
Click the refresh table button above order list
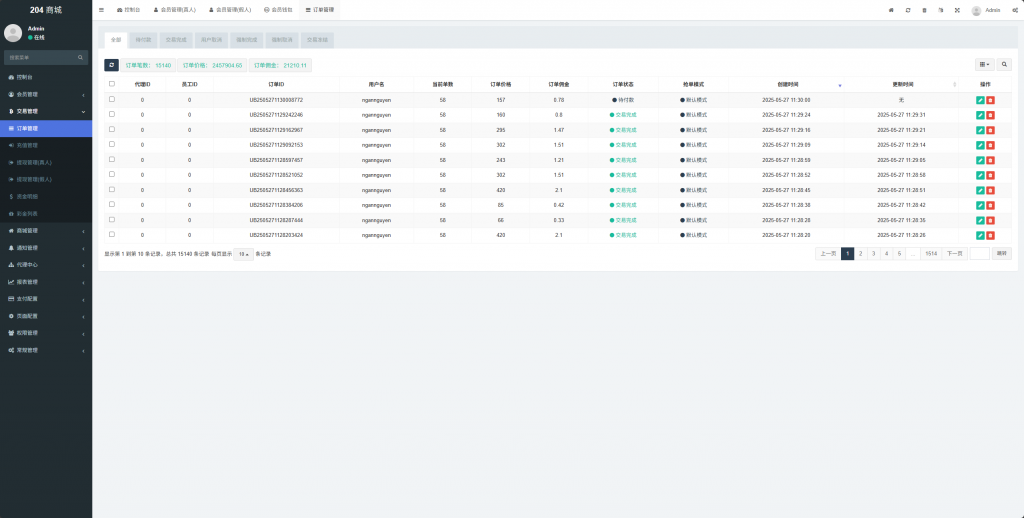click(x=111, y=65)
